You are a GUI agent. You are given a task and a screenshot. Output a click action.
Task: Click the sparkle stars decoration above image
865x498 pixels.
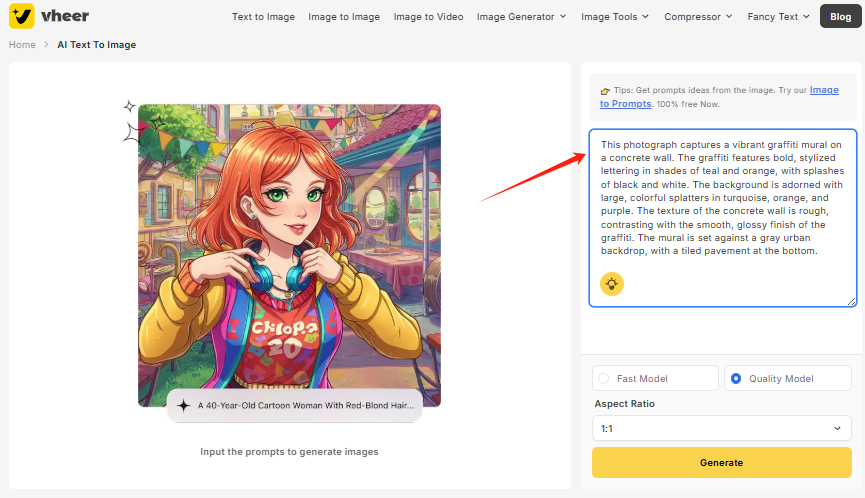130,120
